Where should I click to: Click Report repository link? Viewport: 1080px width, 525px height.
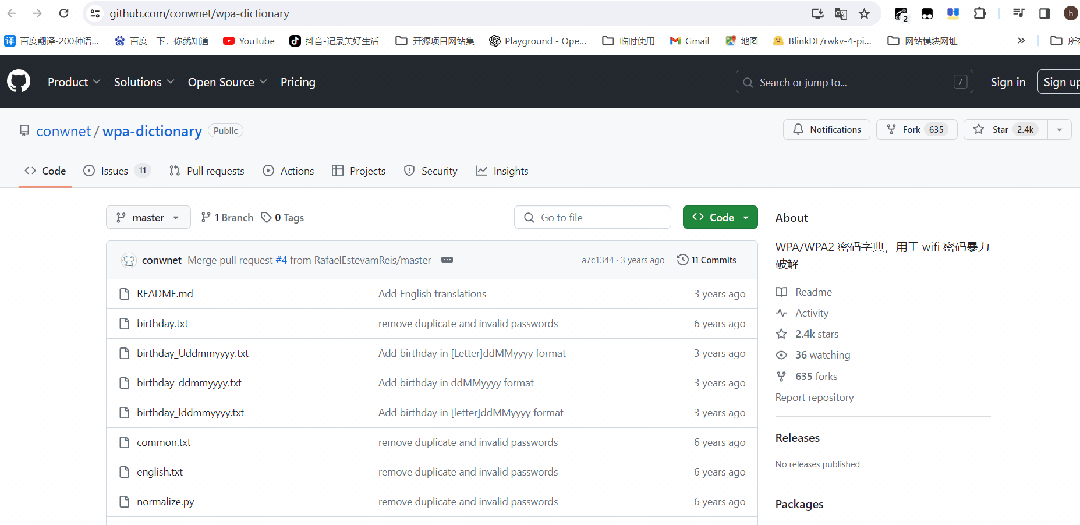click(x=814, y=397)
